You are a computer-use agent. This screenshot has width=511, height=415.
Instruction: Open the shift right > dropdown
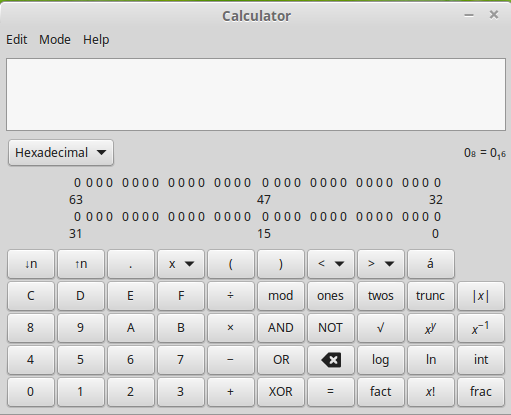click(381, 264)
